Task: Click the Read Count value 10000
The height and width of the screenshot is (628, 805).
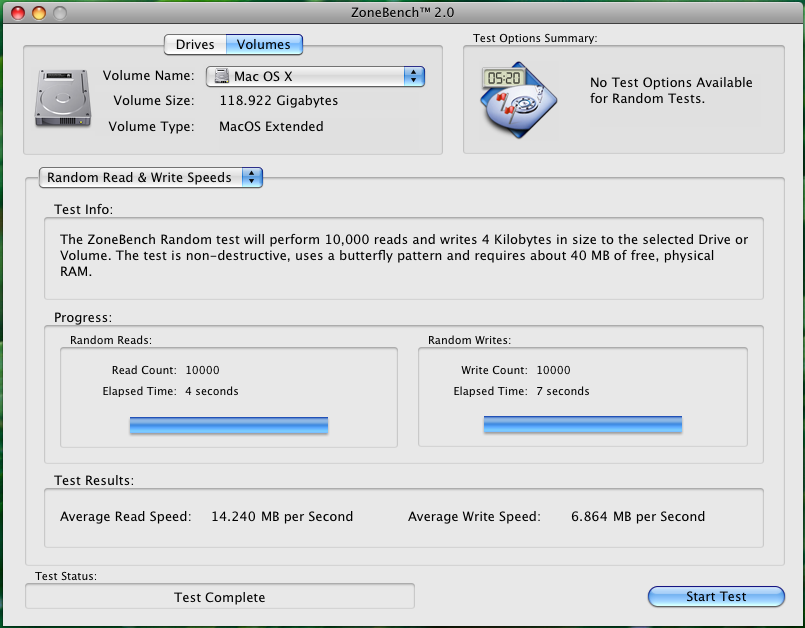Action: (x=202, y=370)
